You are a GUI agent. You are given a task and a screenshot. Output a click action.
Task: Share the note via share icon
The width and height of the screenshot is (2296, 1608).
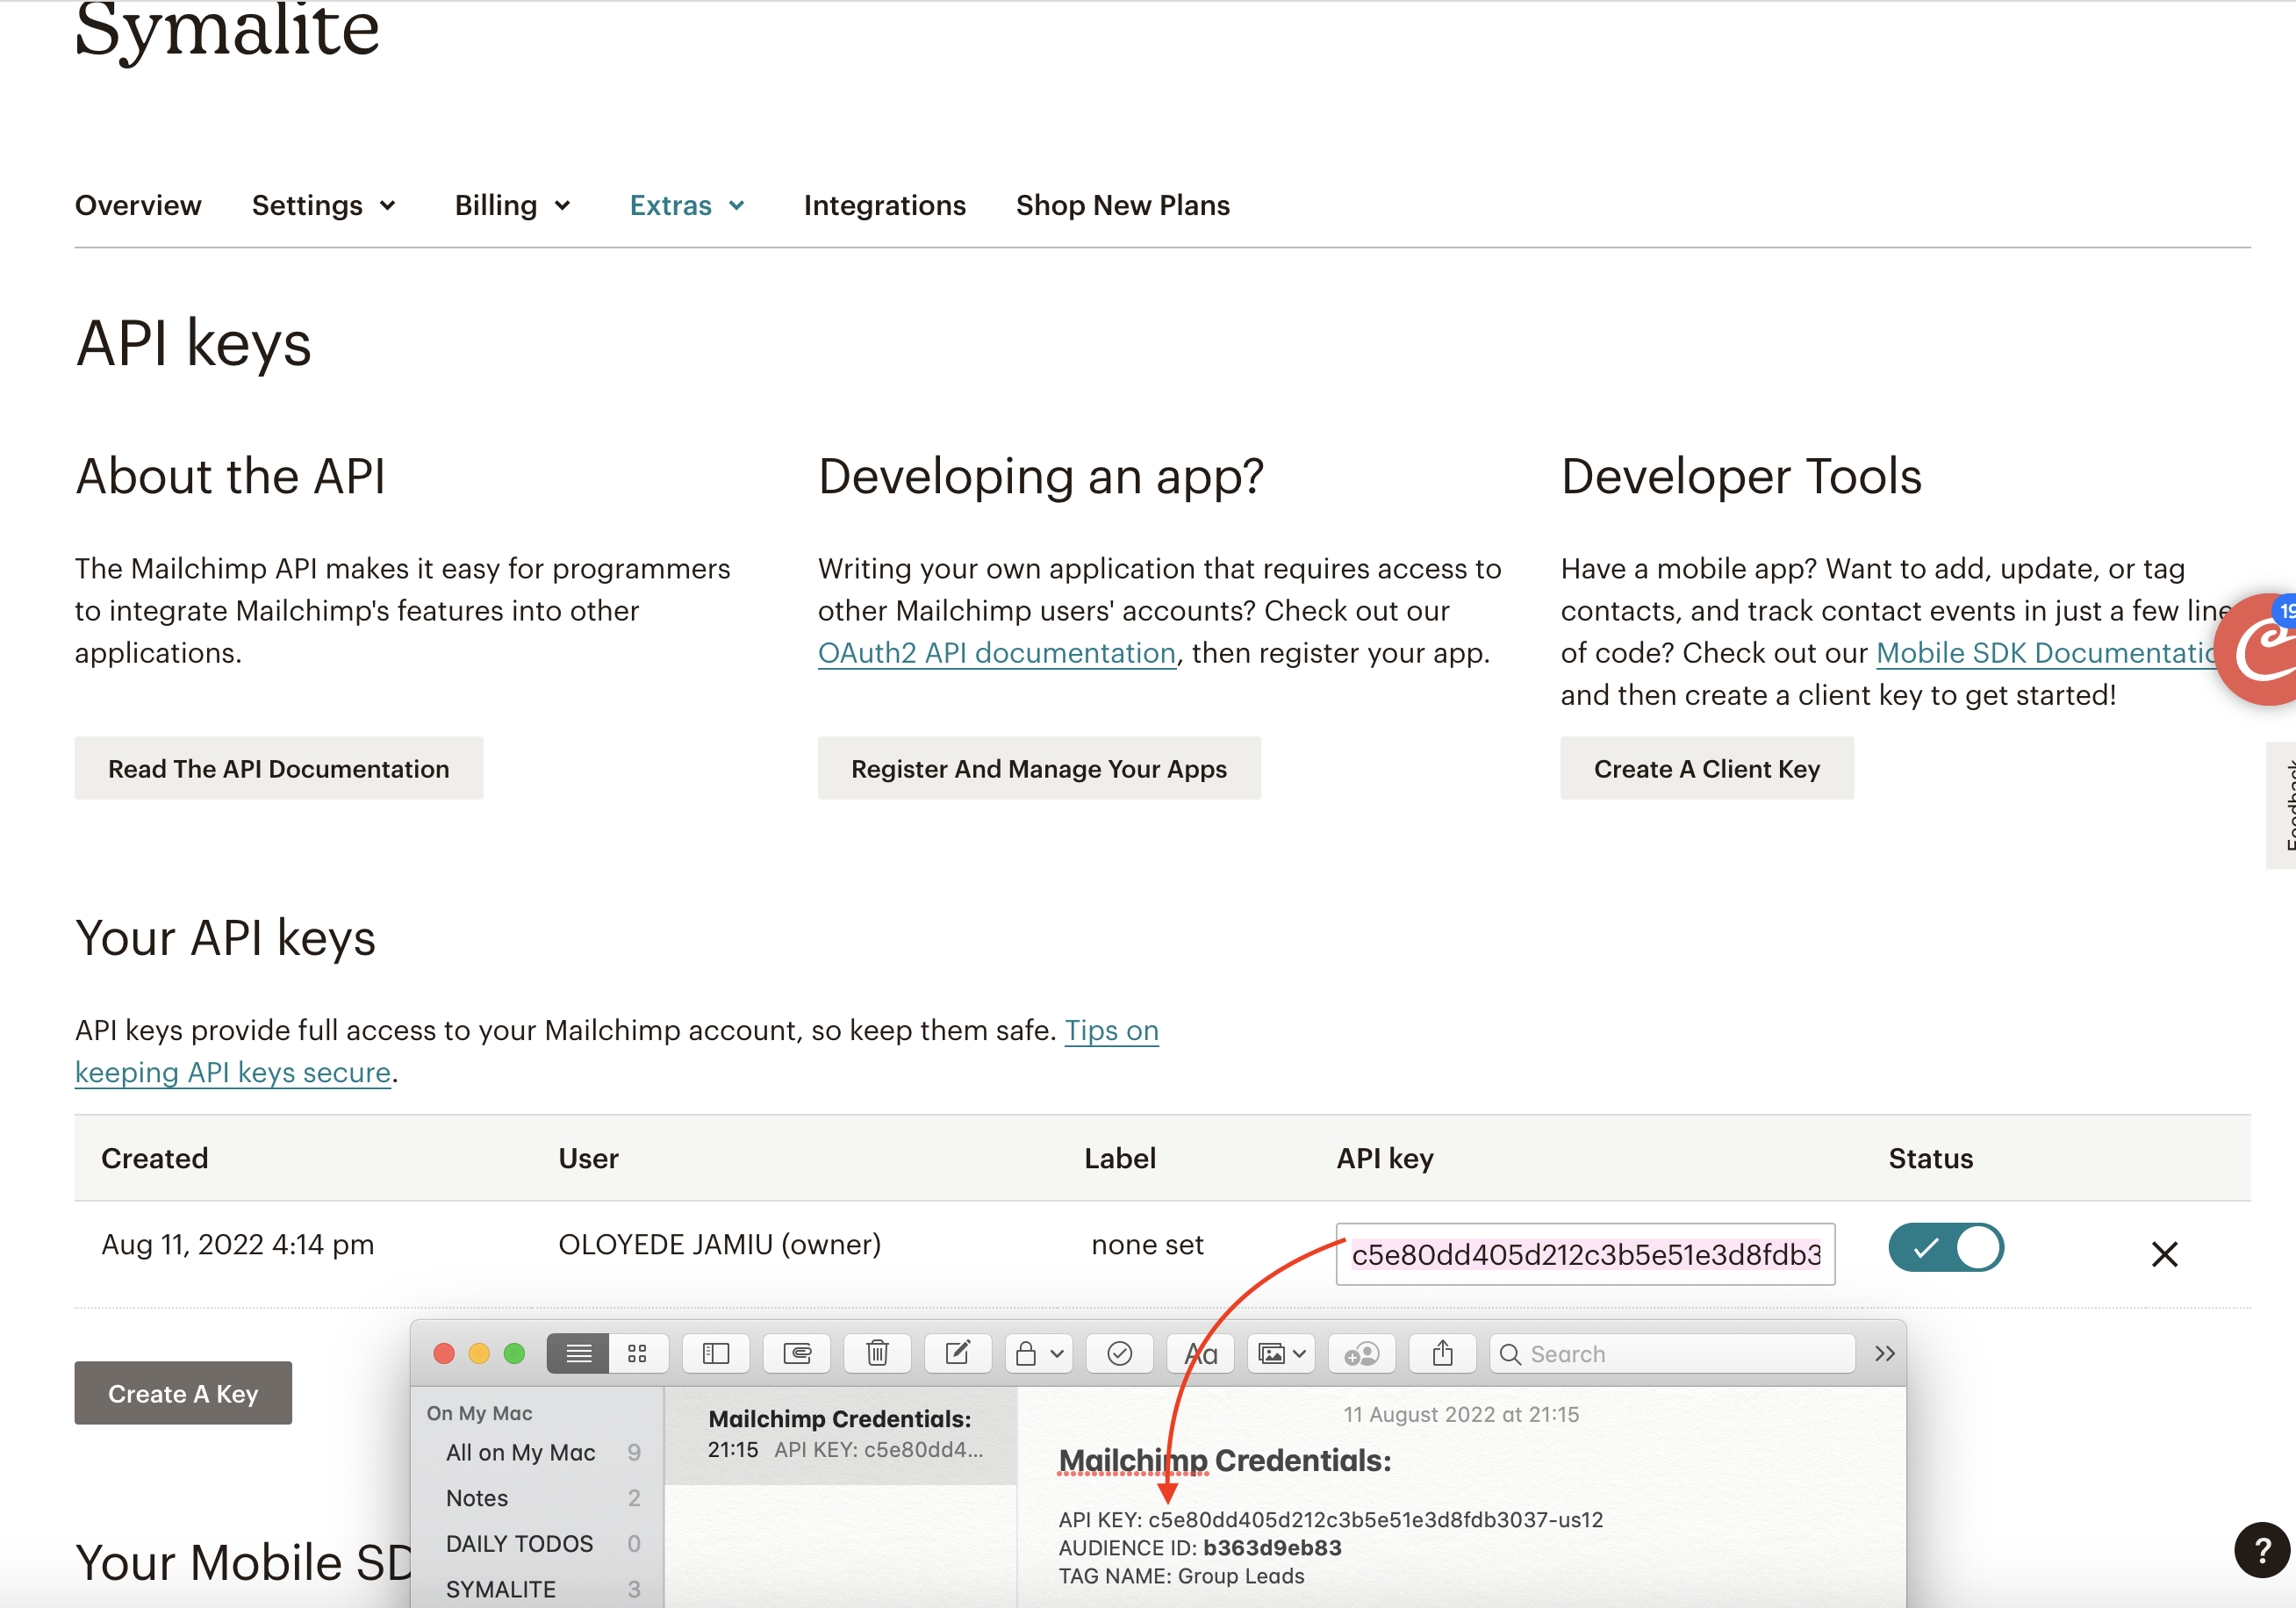(x=1441, y=1353)
